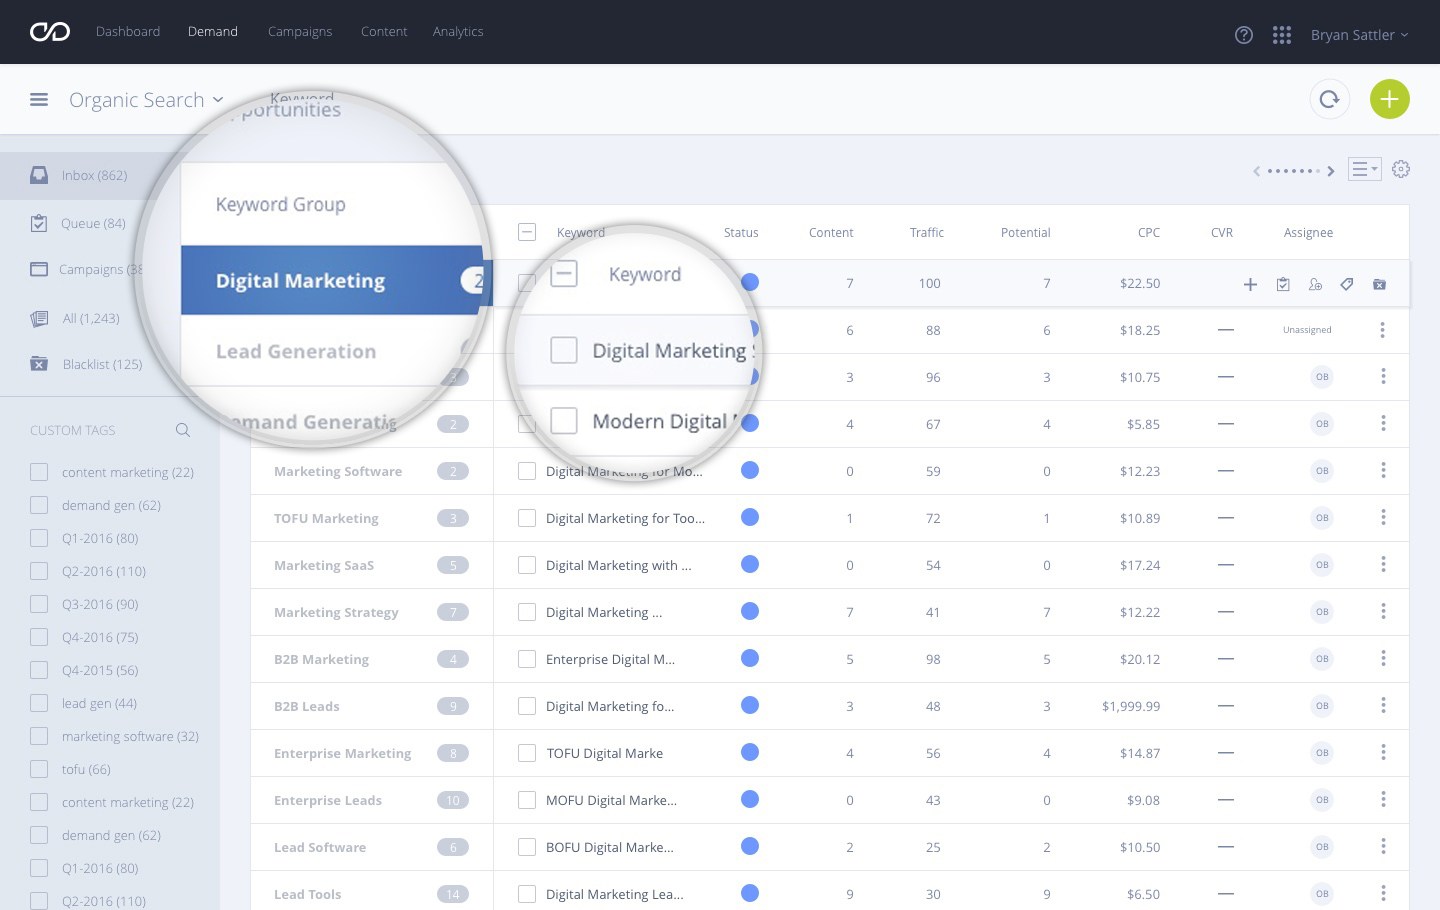The height and width of the screenshot is (910, 1440).
Task: Go to the Campaigns nav tab
Action: [300, 31]
